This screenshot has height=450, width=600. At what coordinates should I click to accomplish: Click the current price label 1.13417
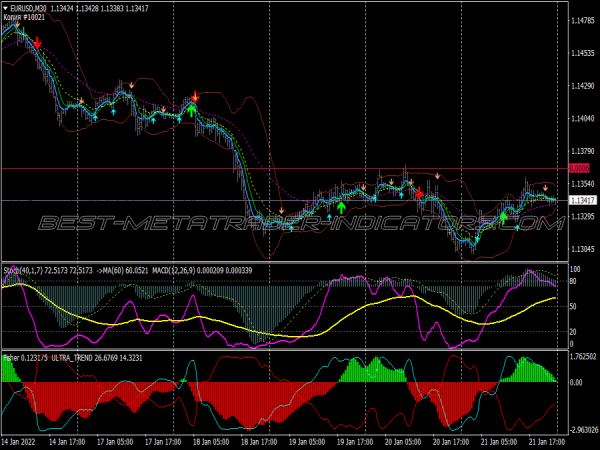click(x=582, y=200)
